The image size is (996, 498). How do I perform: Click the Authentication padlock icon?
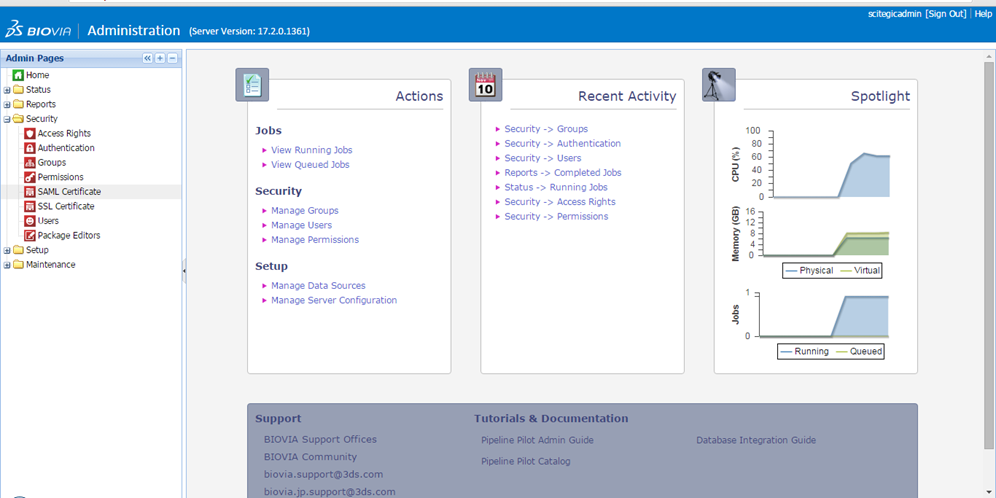click(29, 148)
